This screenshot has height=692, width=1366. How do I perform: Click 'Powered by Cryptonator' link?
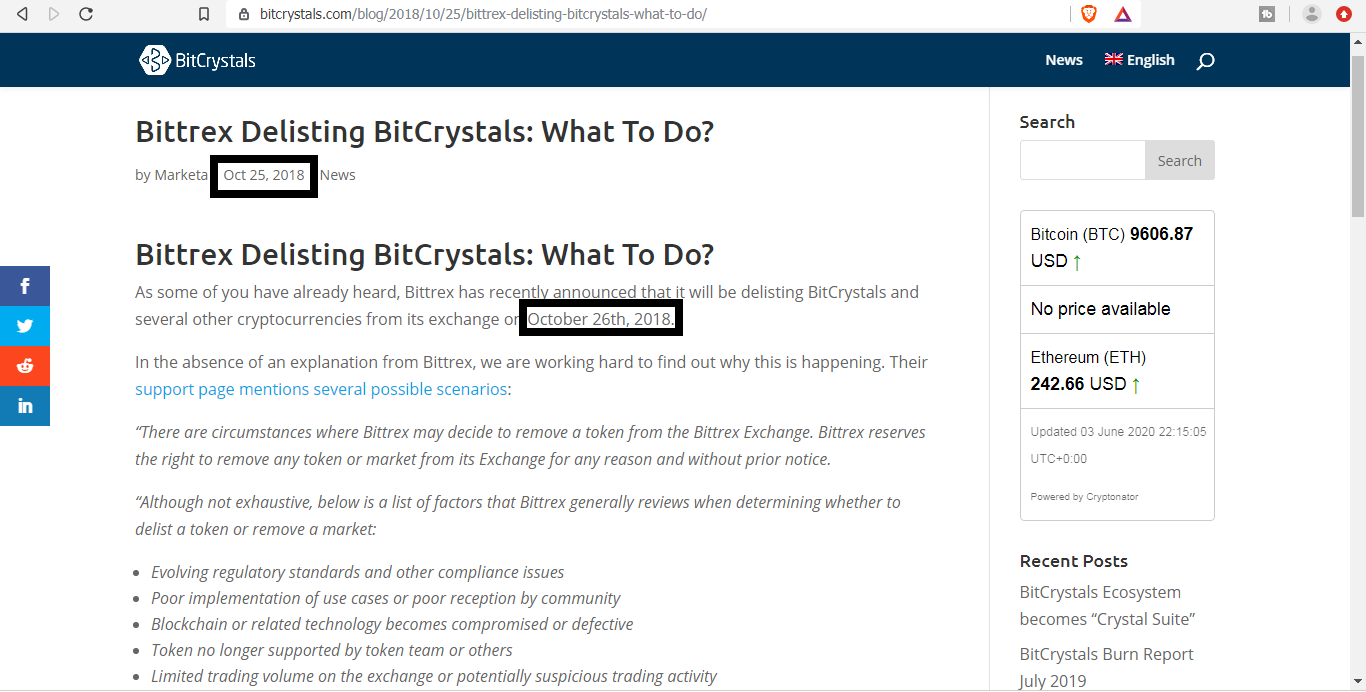1084,497
